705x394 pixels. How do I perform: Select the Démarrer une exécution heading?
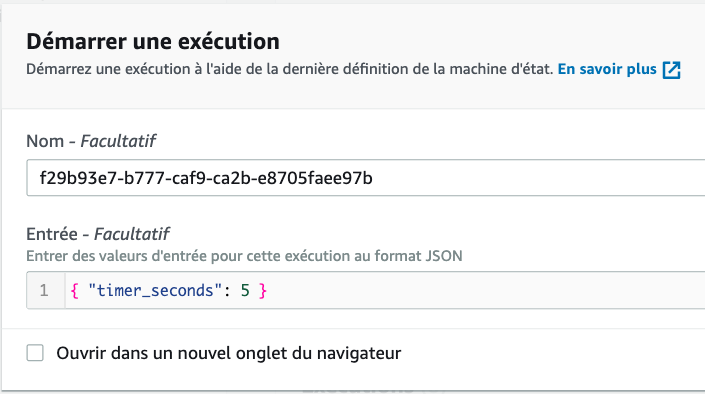click(153, 41)
